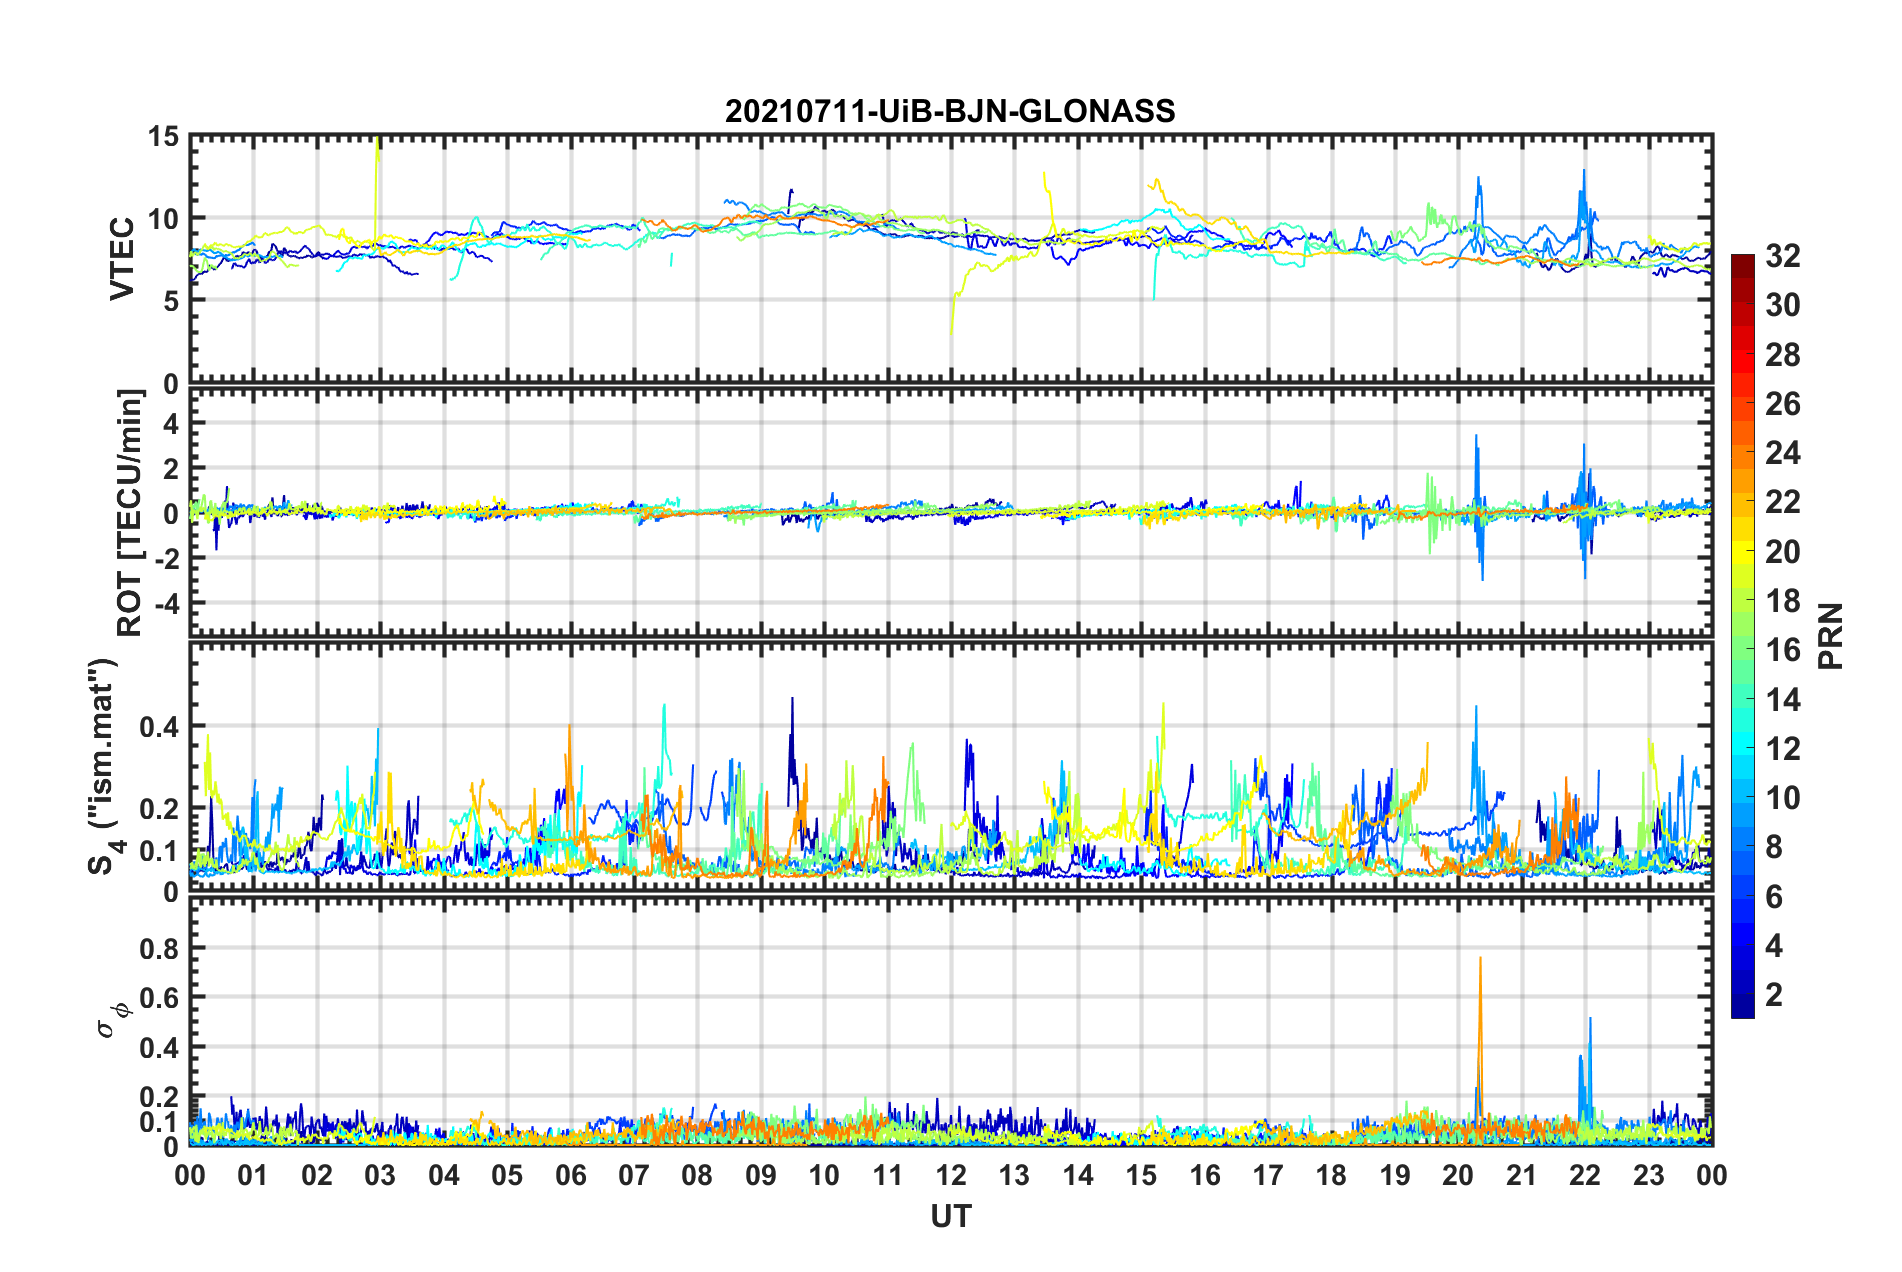Select the 15 hour label on UT axis
1902x1272 pixels.
(1141, 1175)
